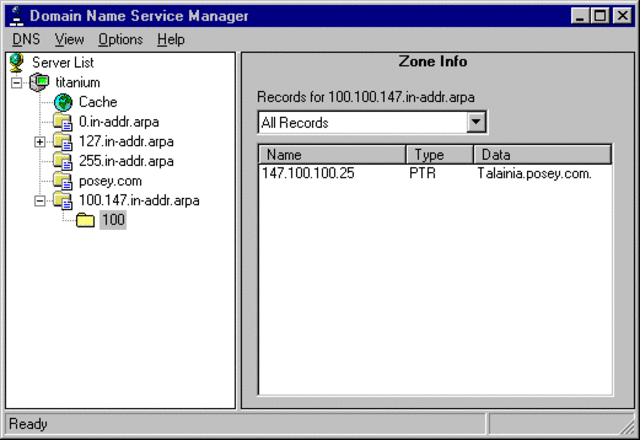Viewport: 640px width, 440px height.
Task: Click the posey.com zone icon
Action: coord(63,180)
